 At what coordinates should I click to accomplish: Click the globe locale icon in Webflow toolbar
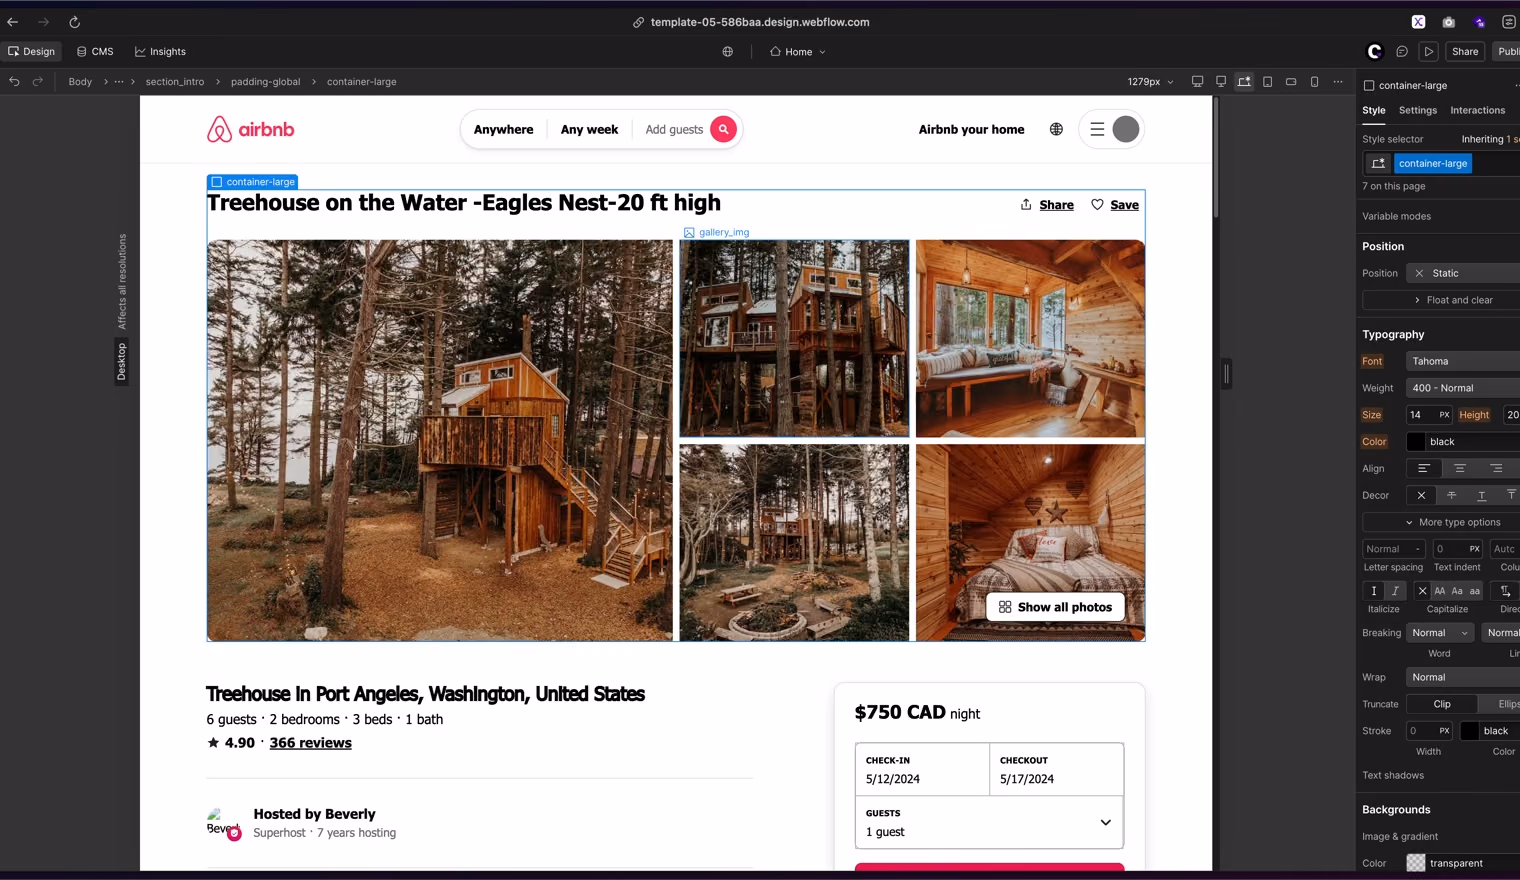728,52
